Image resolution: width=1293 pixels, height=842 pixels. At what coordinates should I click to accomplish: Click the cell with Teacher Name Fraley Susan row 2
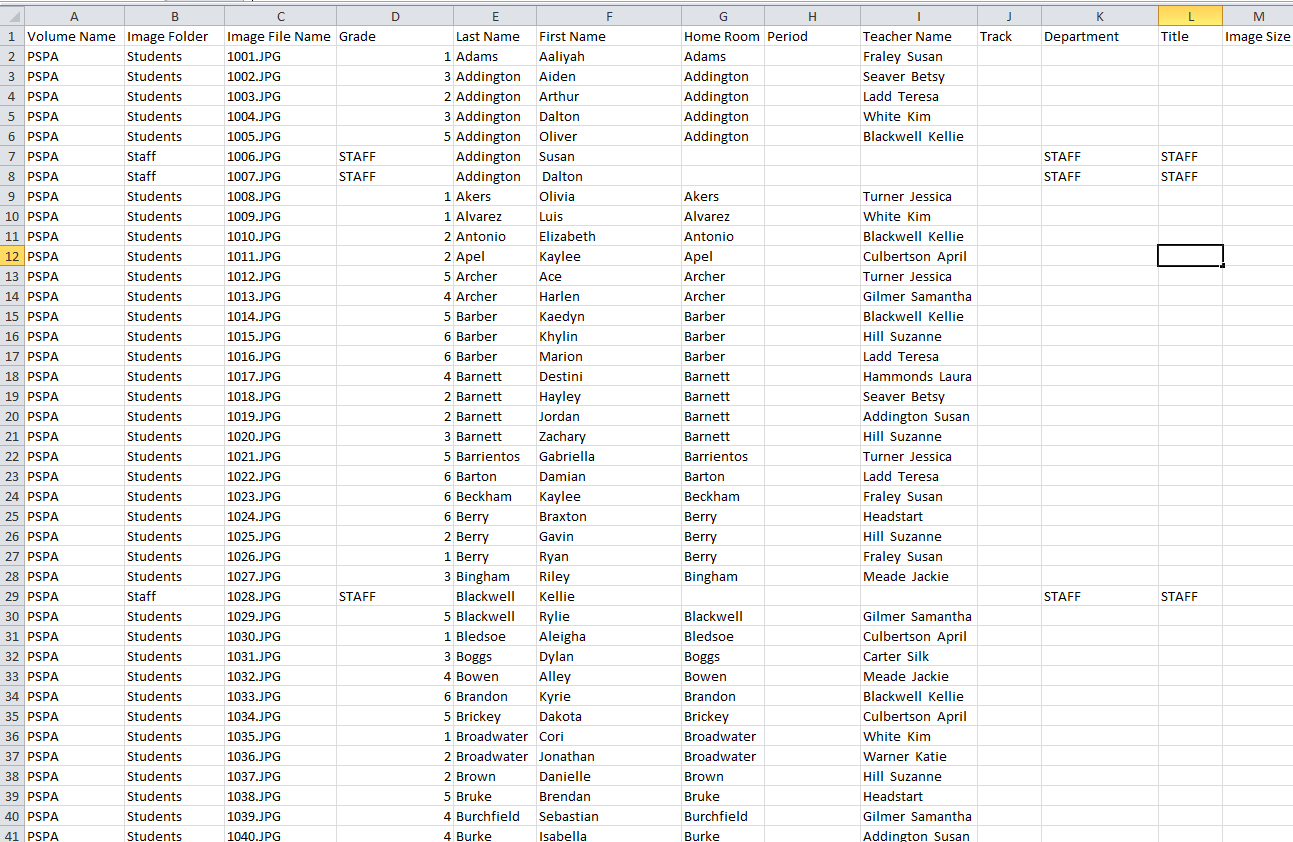918,56
